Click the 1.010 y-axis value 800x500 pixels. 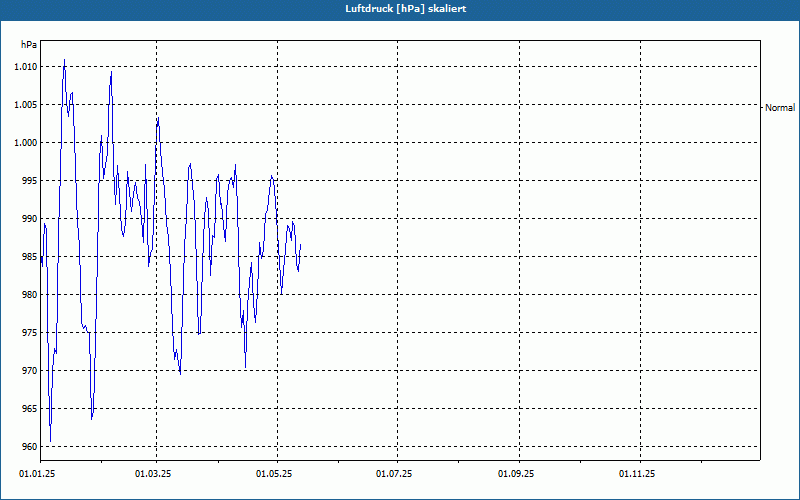(x=26, y=67)
